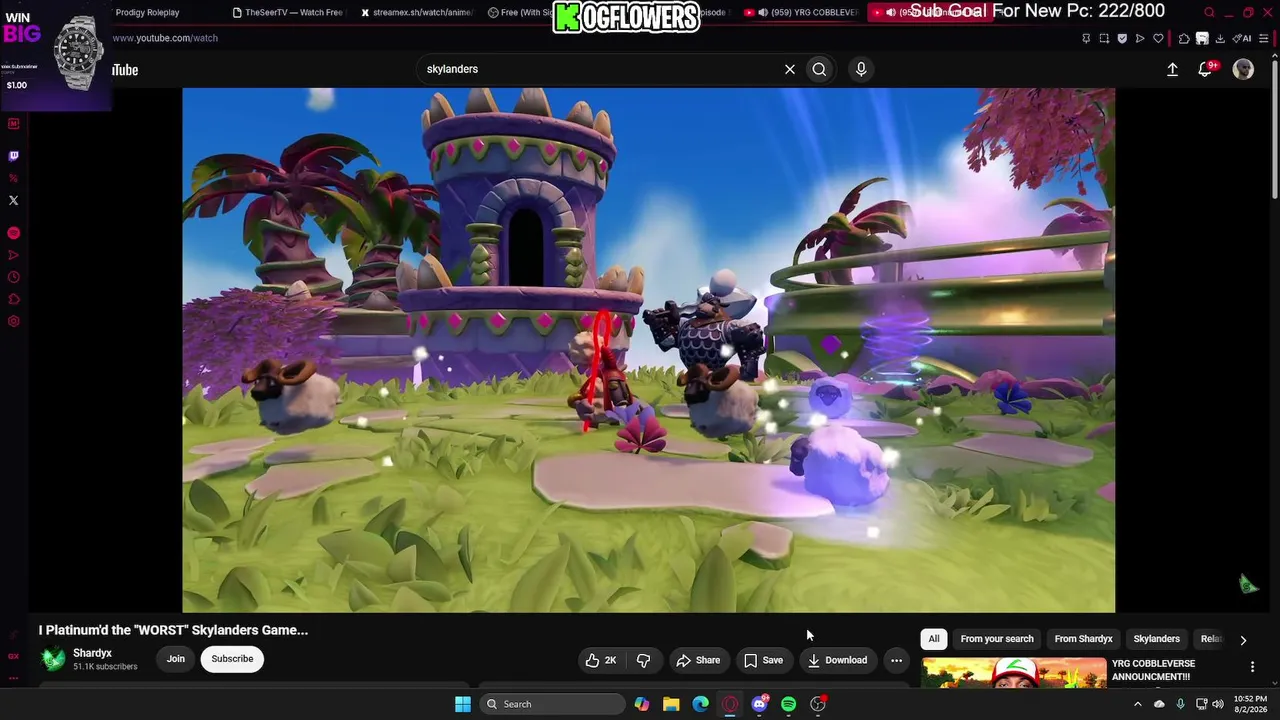Save the video to a playlist
The image size is (1280, 720).
pyautogui.click(x=763, y=660)
